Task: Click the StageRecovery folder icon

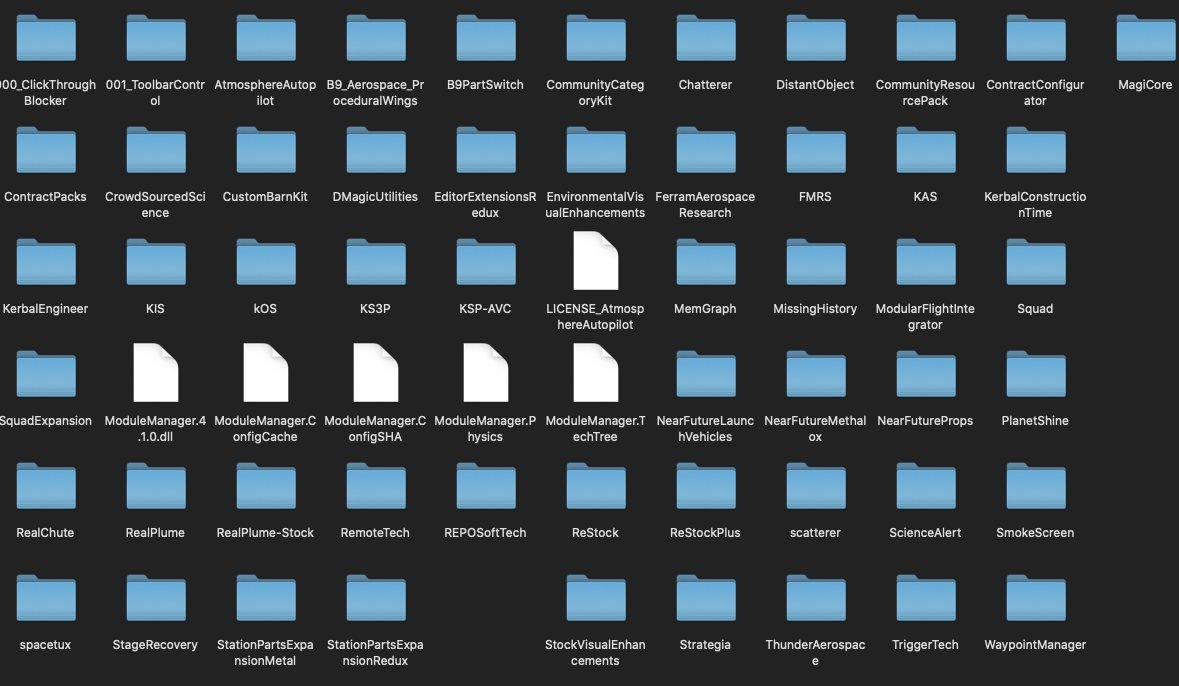Action: (x=156, y=598)
